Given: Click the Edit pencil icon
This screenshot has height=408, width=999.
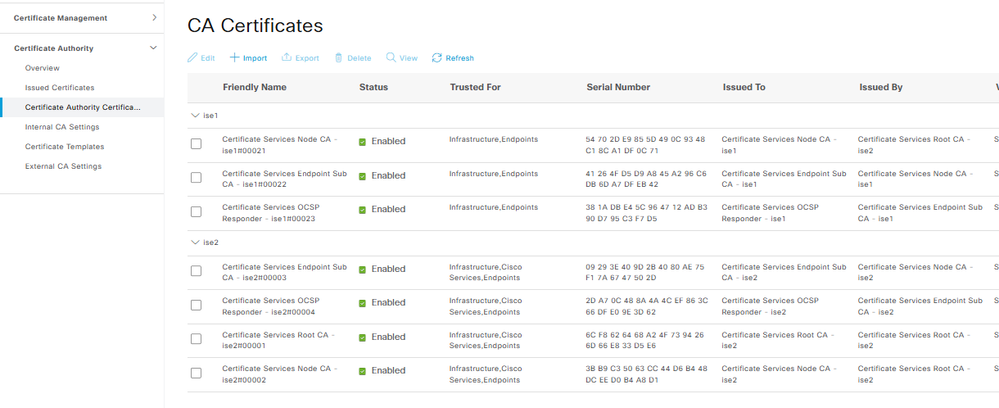Looking at the screenshot, I should 192,58.
